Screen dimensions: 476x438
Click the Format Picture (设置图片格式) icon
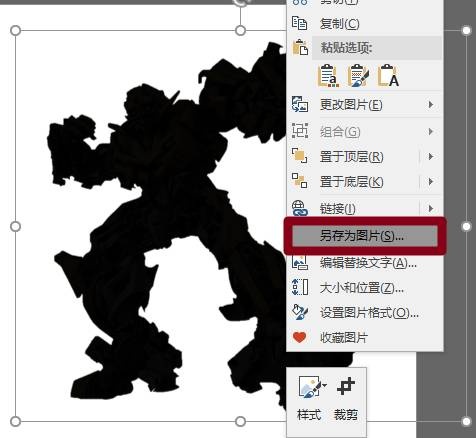[300, 312]
